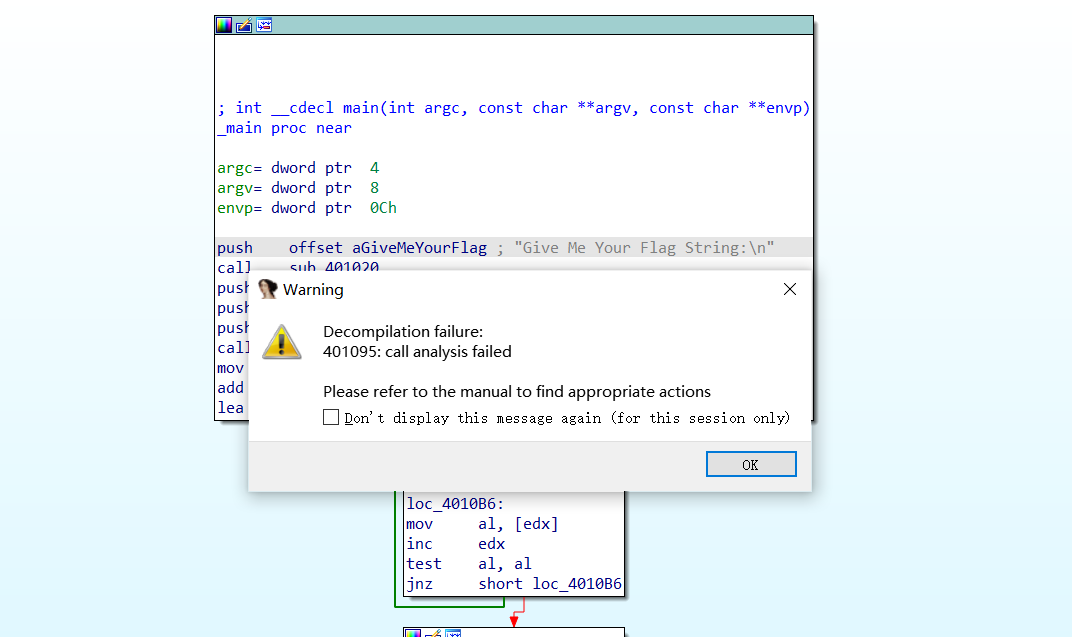Click the Warning dialog title bar icon
The height and width of the screenshot is (637, 1072).
click(267, 289)
